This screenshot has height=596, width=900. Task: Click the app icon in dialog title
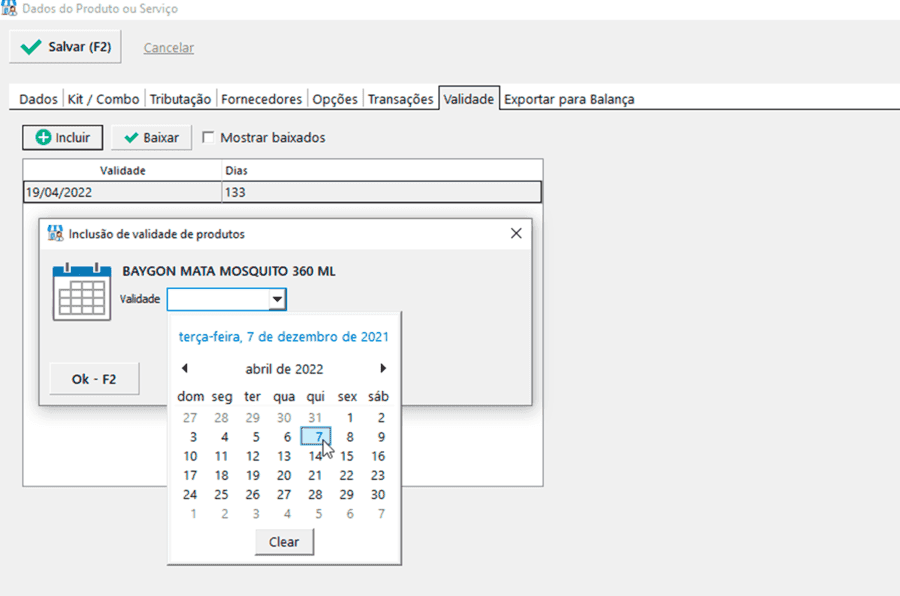click(55, 233)
